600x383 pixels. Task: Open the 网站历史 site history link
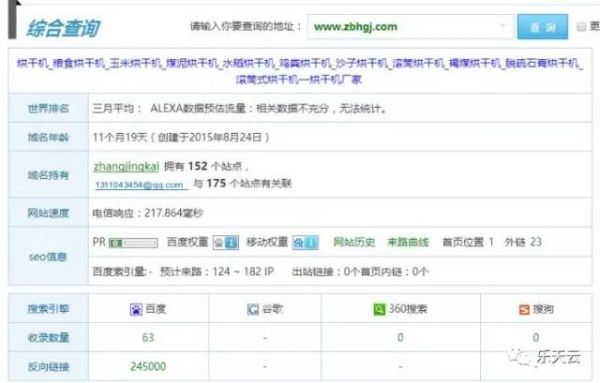(x=354, y=242)
